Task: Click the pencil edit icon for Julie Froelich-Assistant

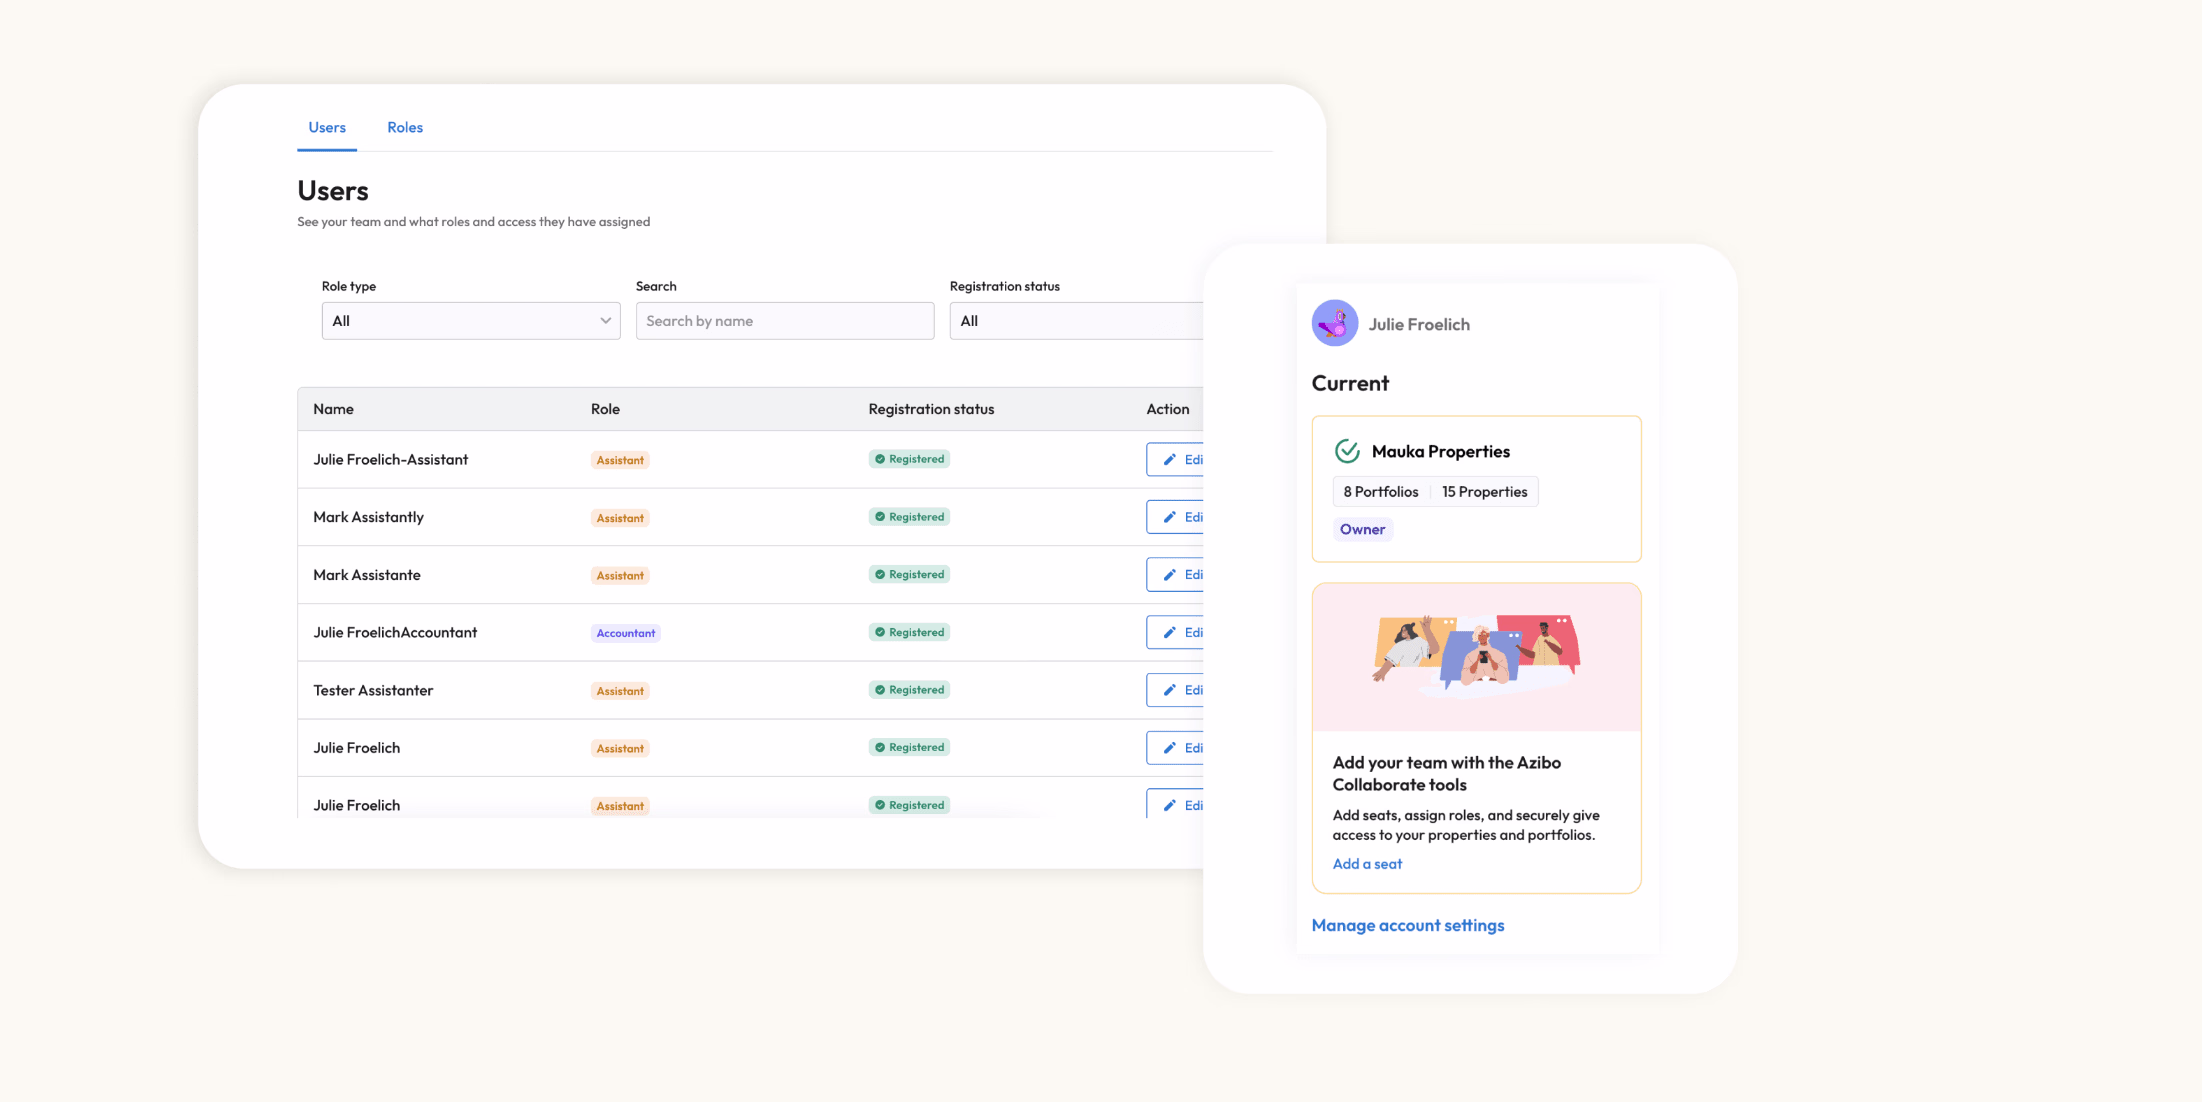Action: point(1172,459)
